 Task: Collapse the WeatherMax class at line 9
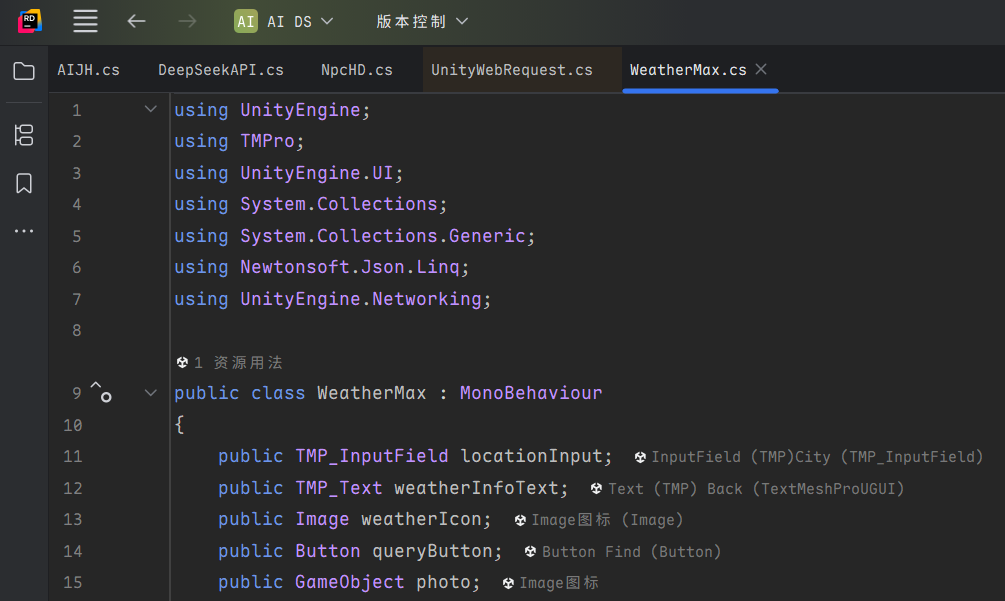151,393
